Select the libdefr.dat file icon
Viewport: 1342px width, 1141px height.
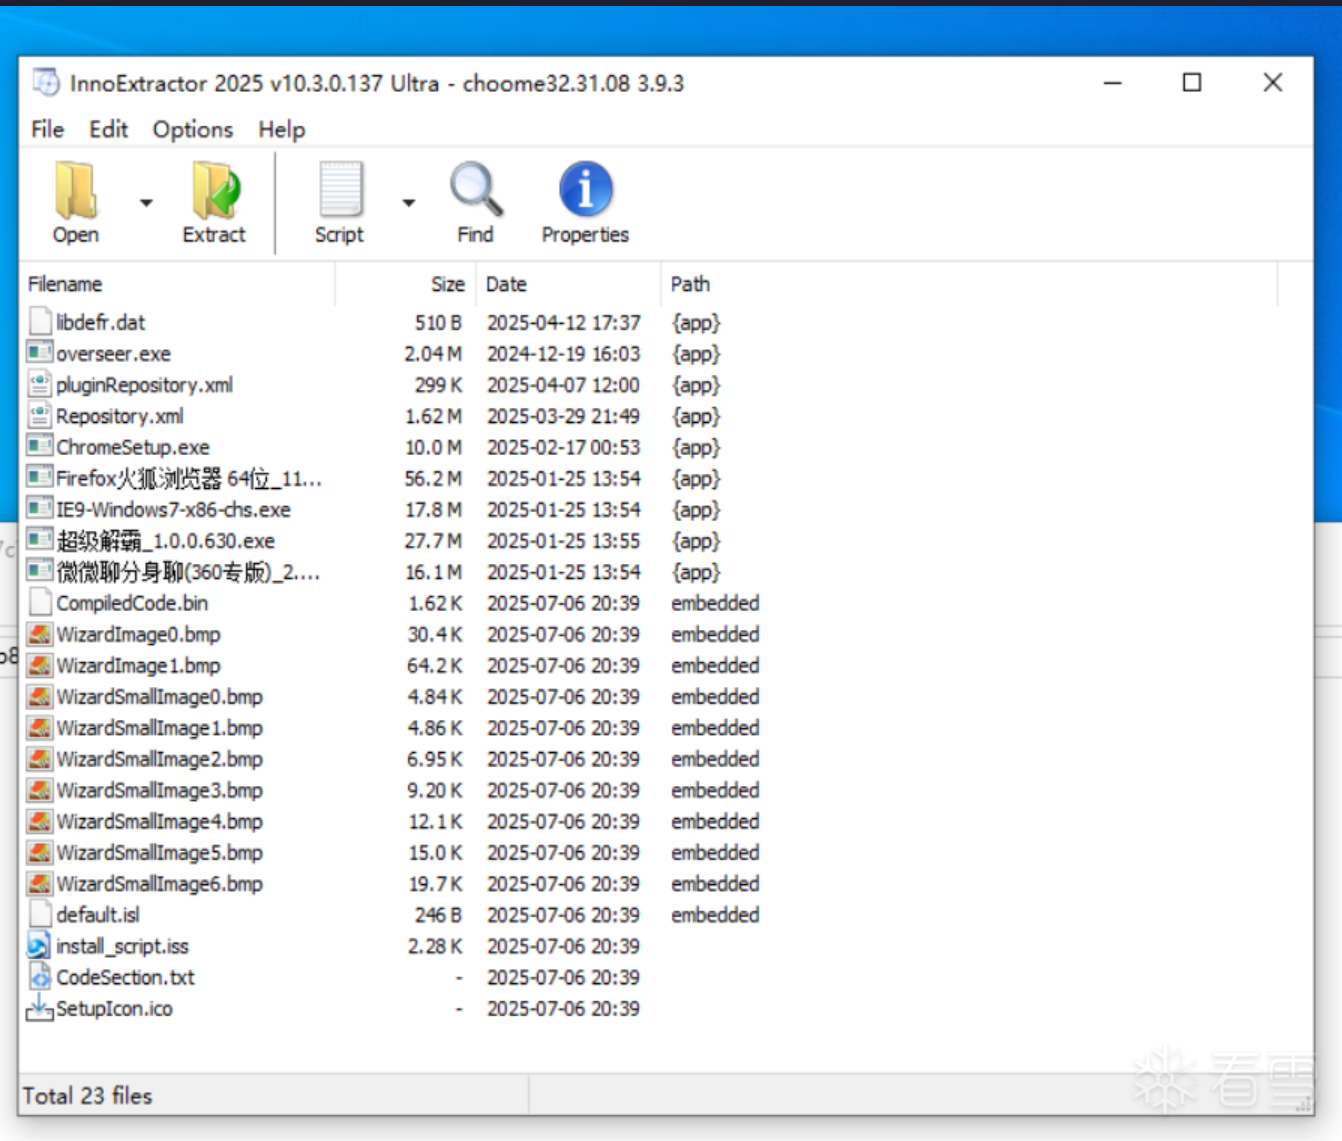click(x=40, y=322)
